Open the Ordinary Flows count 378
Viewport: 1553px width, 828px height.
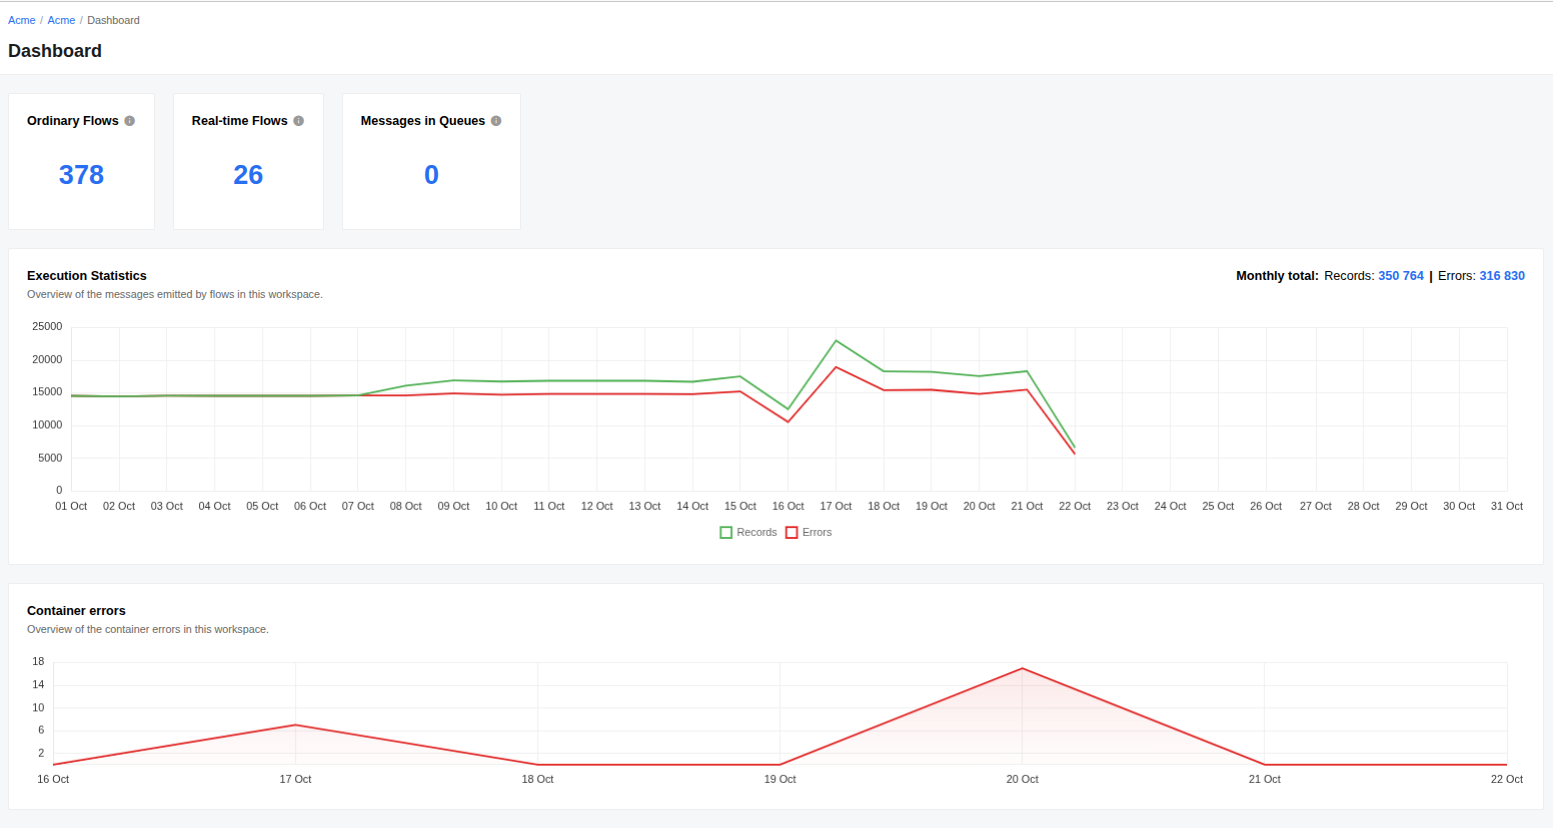click(x=81, y=175)
